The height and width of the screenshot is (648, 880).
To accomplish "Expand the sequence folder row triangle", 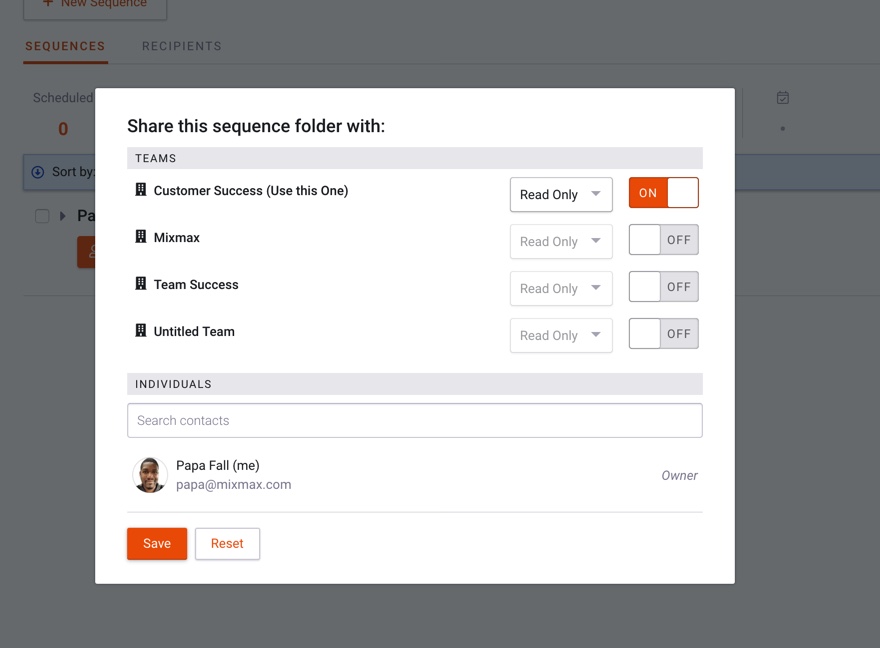I will (63, 216).
